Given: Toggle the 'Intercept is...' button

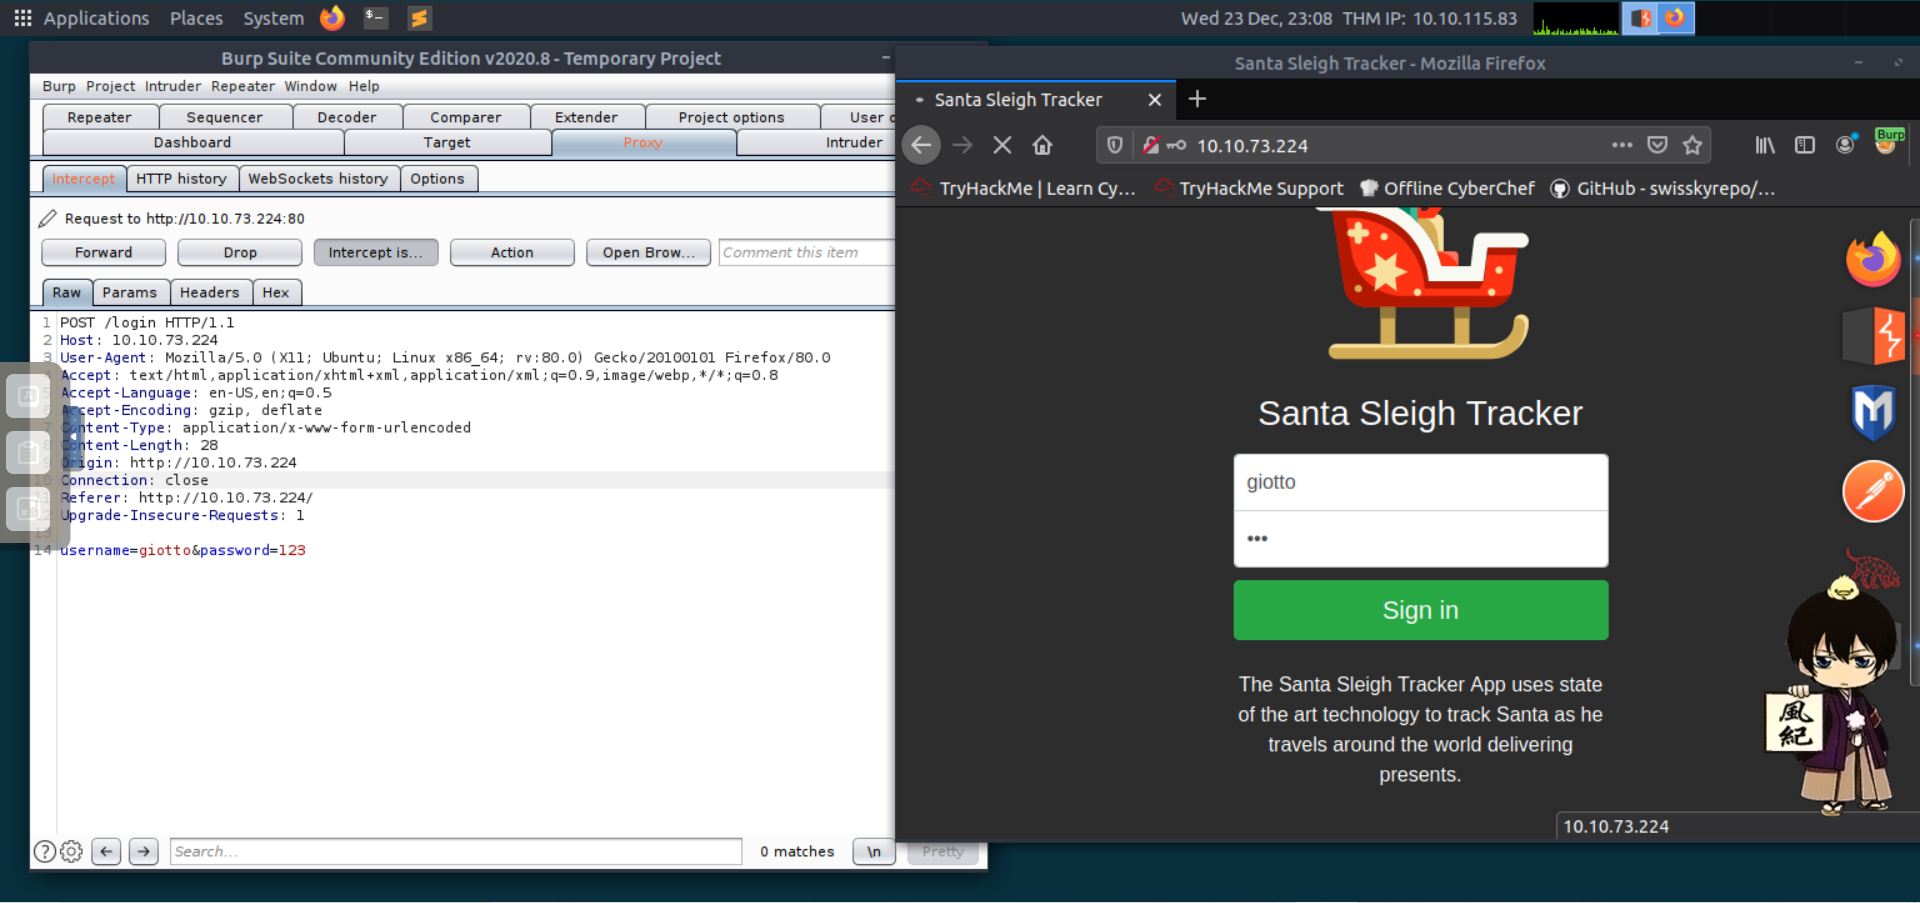Looking at the screenshot, I should pyautogui.click(x=375, y=253).
